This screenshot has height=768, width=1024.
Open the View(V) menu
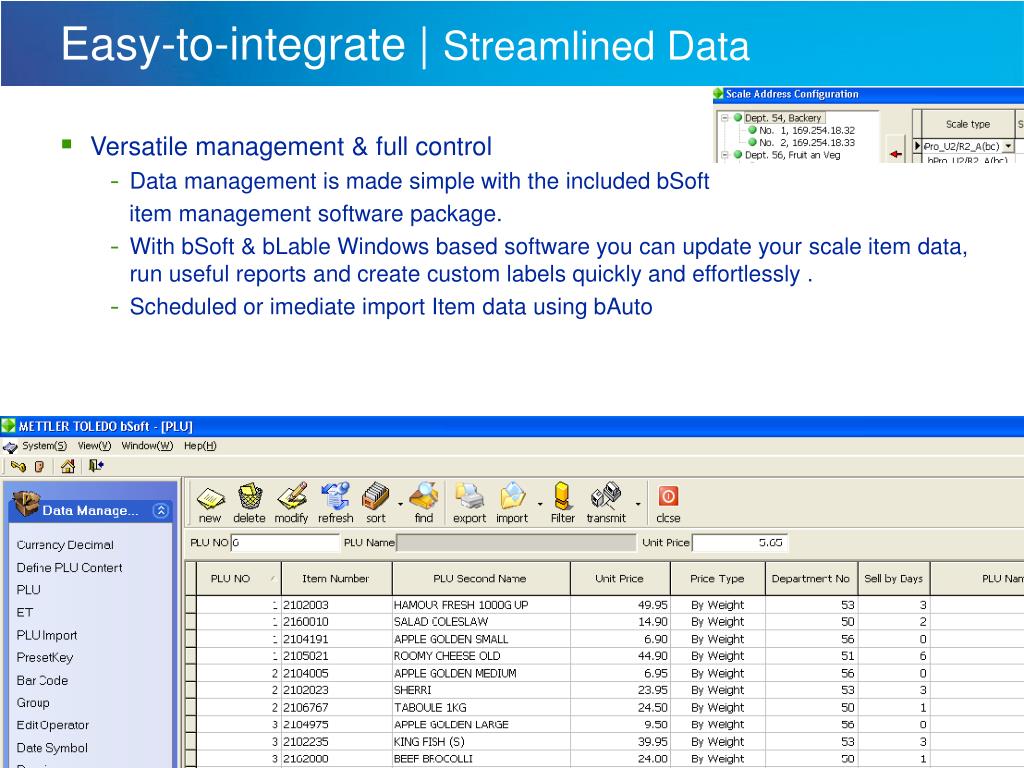94,446
